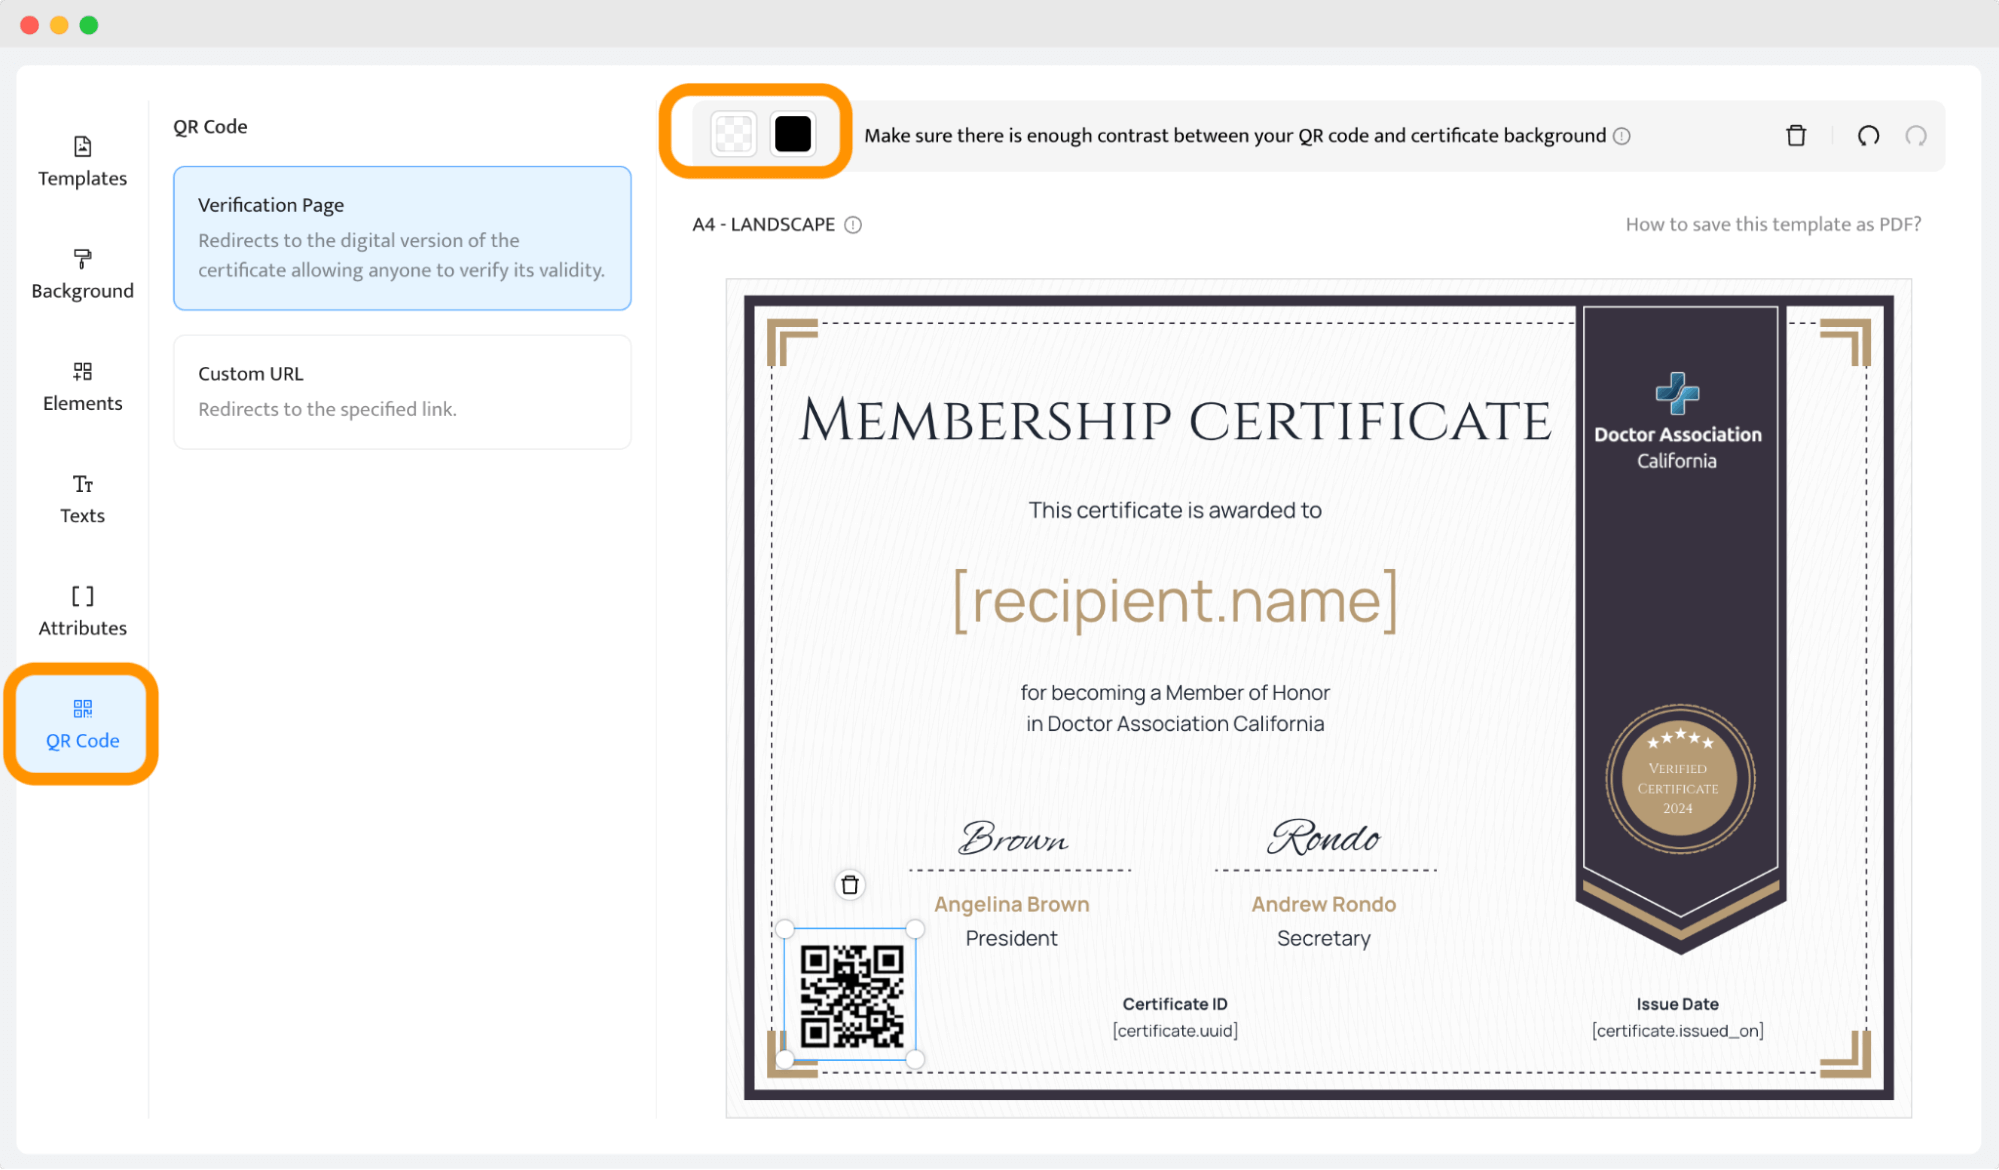Viewport: 1999px width, 1170px height.
Task: Select the 'President' title text
Action: (1011, 938)
